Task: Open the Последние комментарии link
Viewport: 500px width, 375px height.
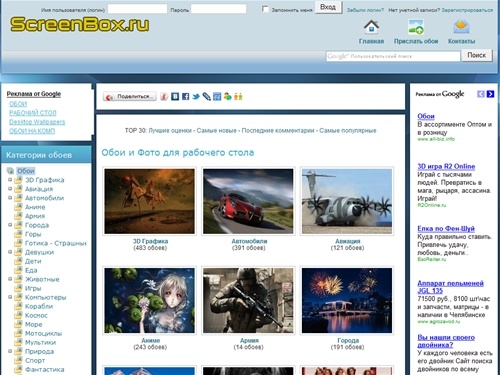Action: (278, 130)
